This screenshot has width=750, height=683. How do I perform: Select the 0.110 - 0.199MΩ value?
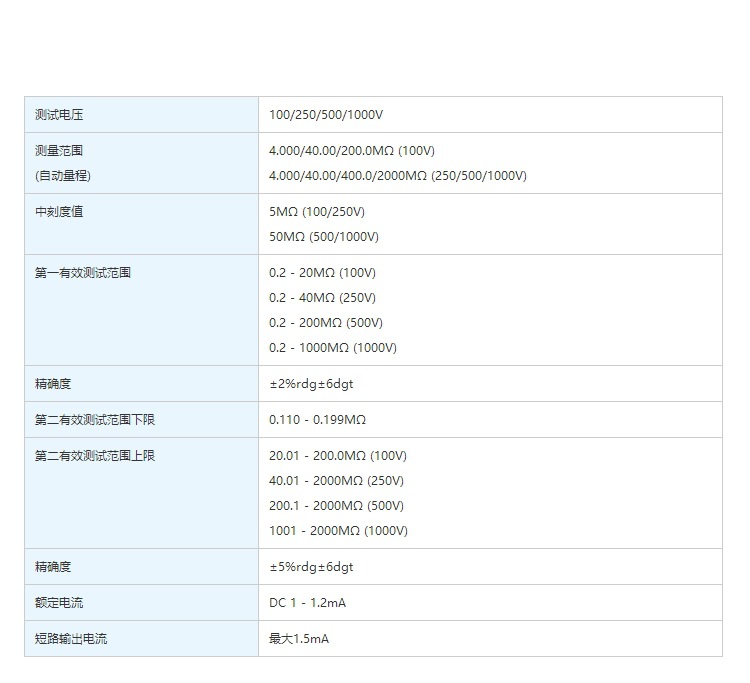318,419
